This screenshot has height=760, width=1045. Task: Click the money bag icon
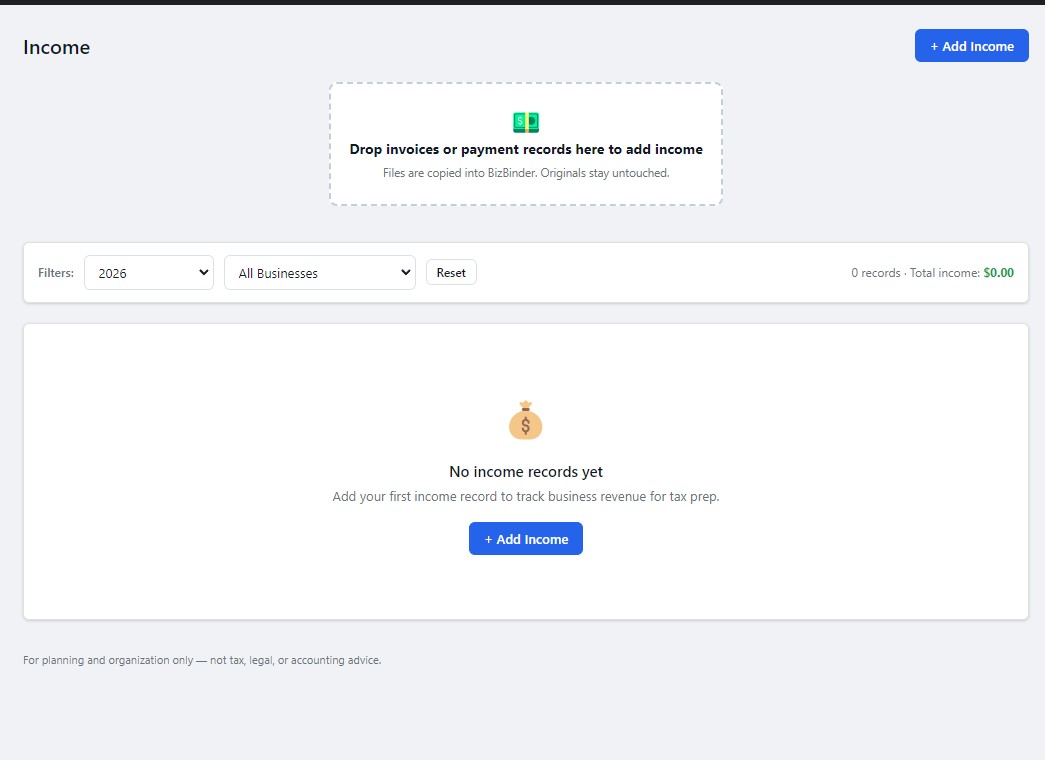[526, 420]
